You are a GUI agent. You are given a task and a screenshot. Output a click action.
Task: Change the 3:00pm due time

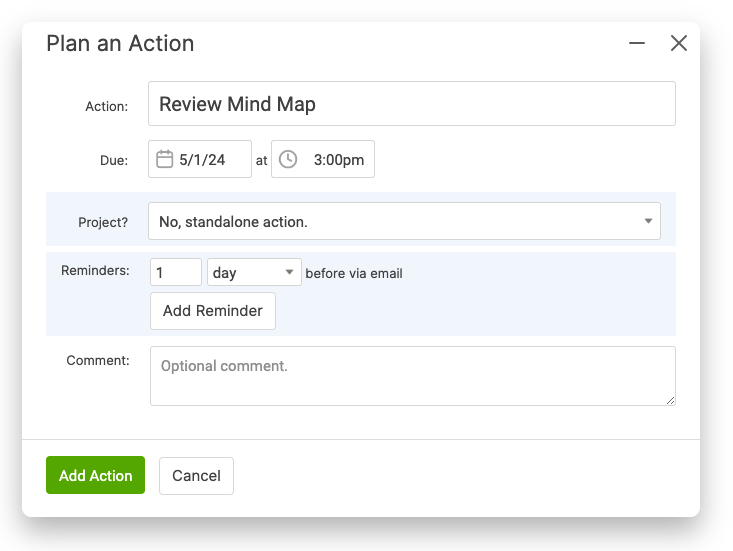click(323, 159)
